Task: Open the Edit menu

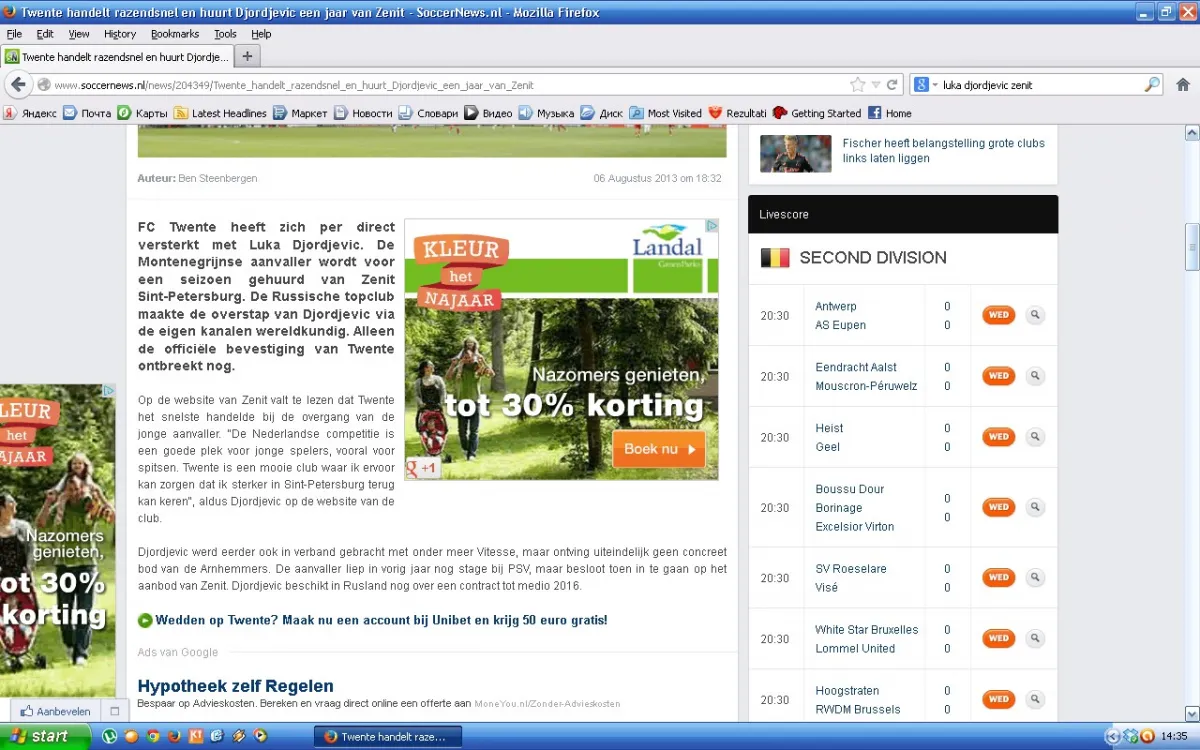Action: [45, 34]
